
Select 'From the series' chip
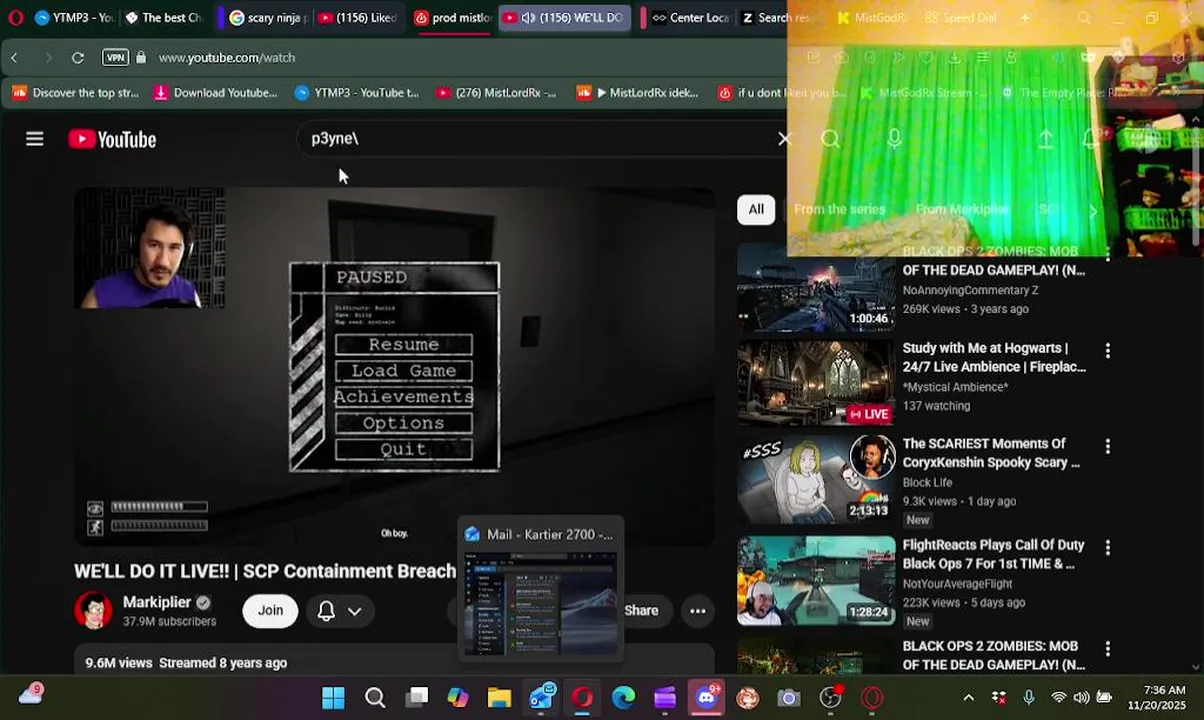pyautogui.click(x=839, y=209)
